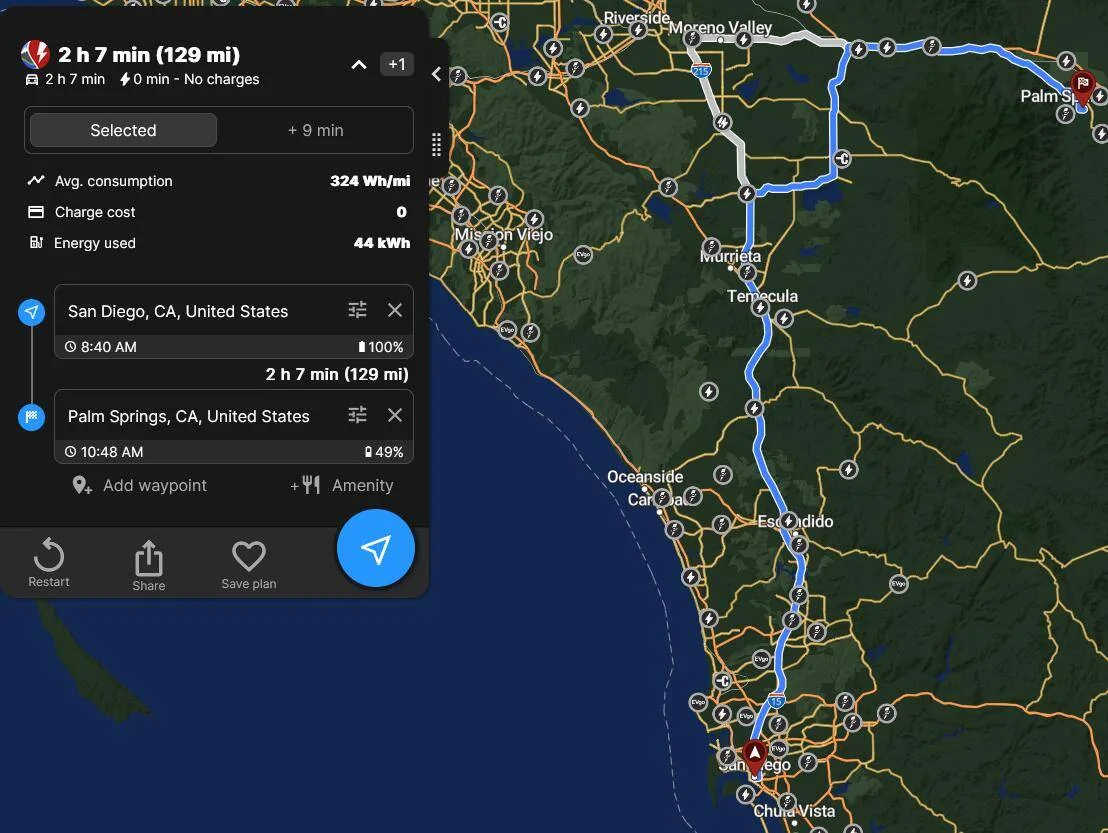Image resolution: width=1108 pixels, height=833 pixels.
Task: Click the vehicle avatar icon beside trip summary
Action: pos(35,54)
